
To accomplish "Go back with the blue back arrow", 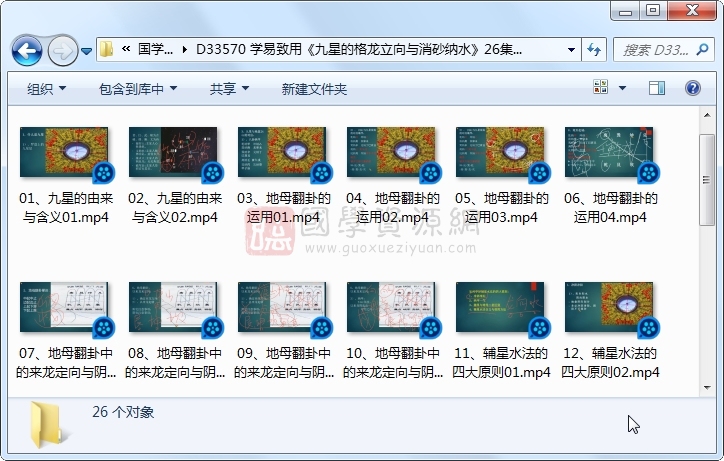I will (27, 50).
